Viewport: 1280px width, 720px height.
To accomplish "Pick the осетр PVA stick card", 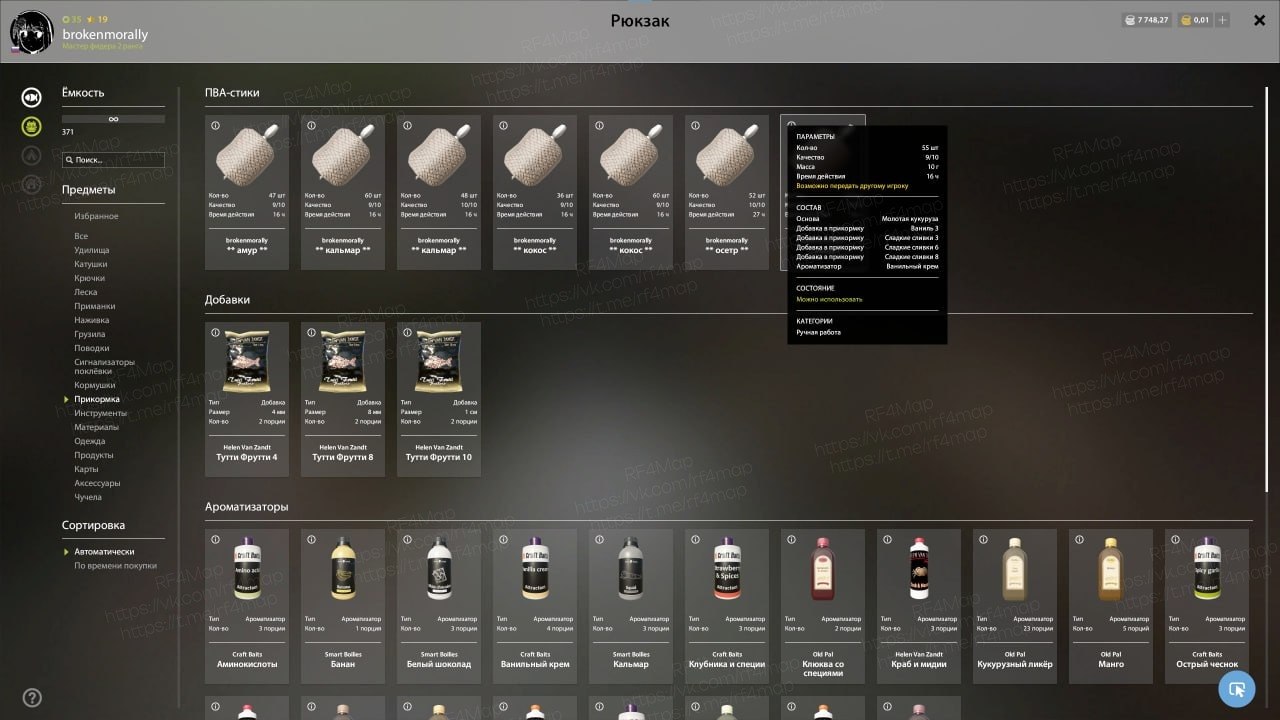I will pyautogui.click(x=727, y=192).
